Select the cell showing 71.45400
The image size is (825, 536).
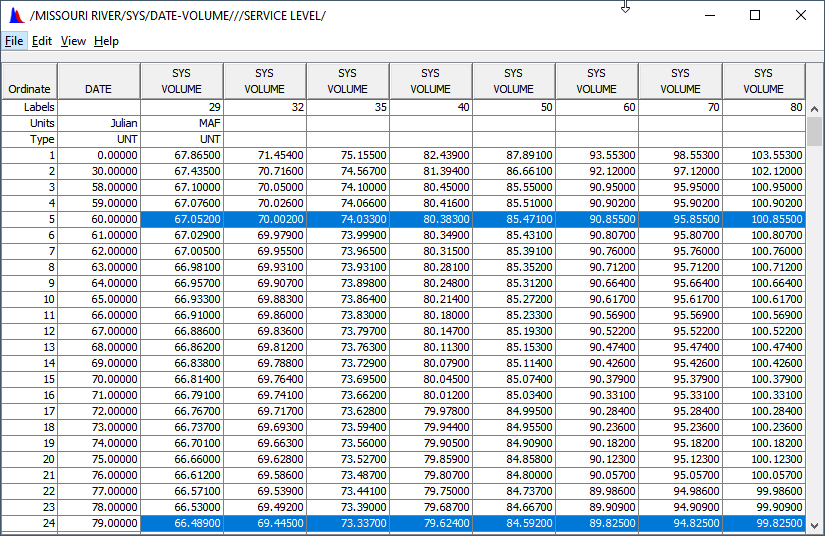pyautogui.click(x=264, y=156)
